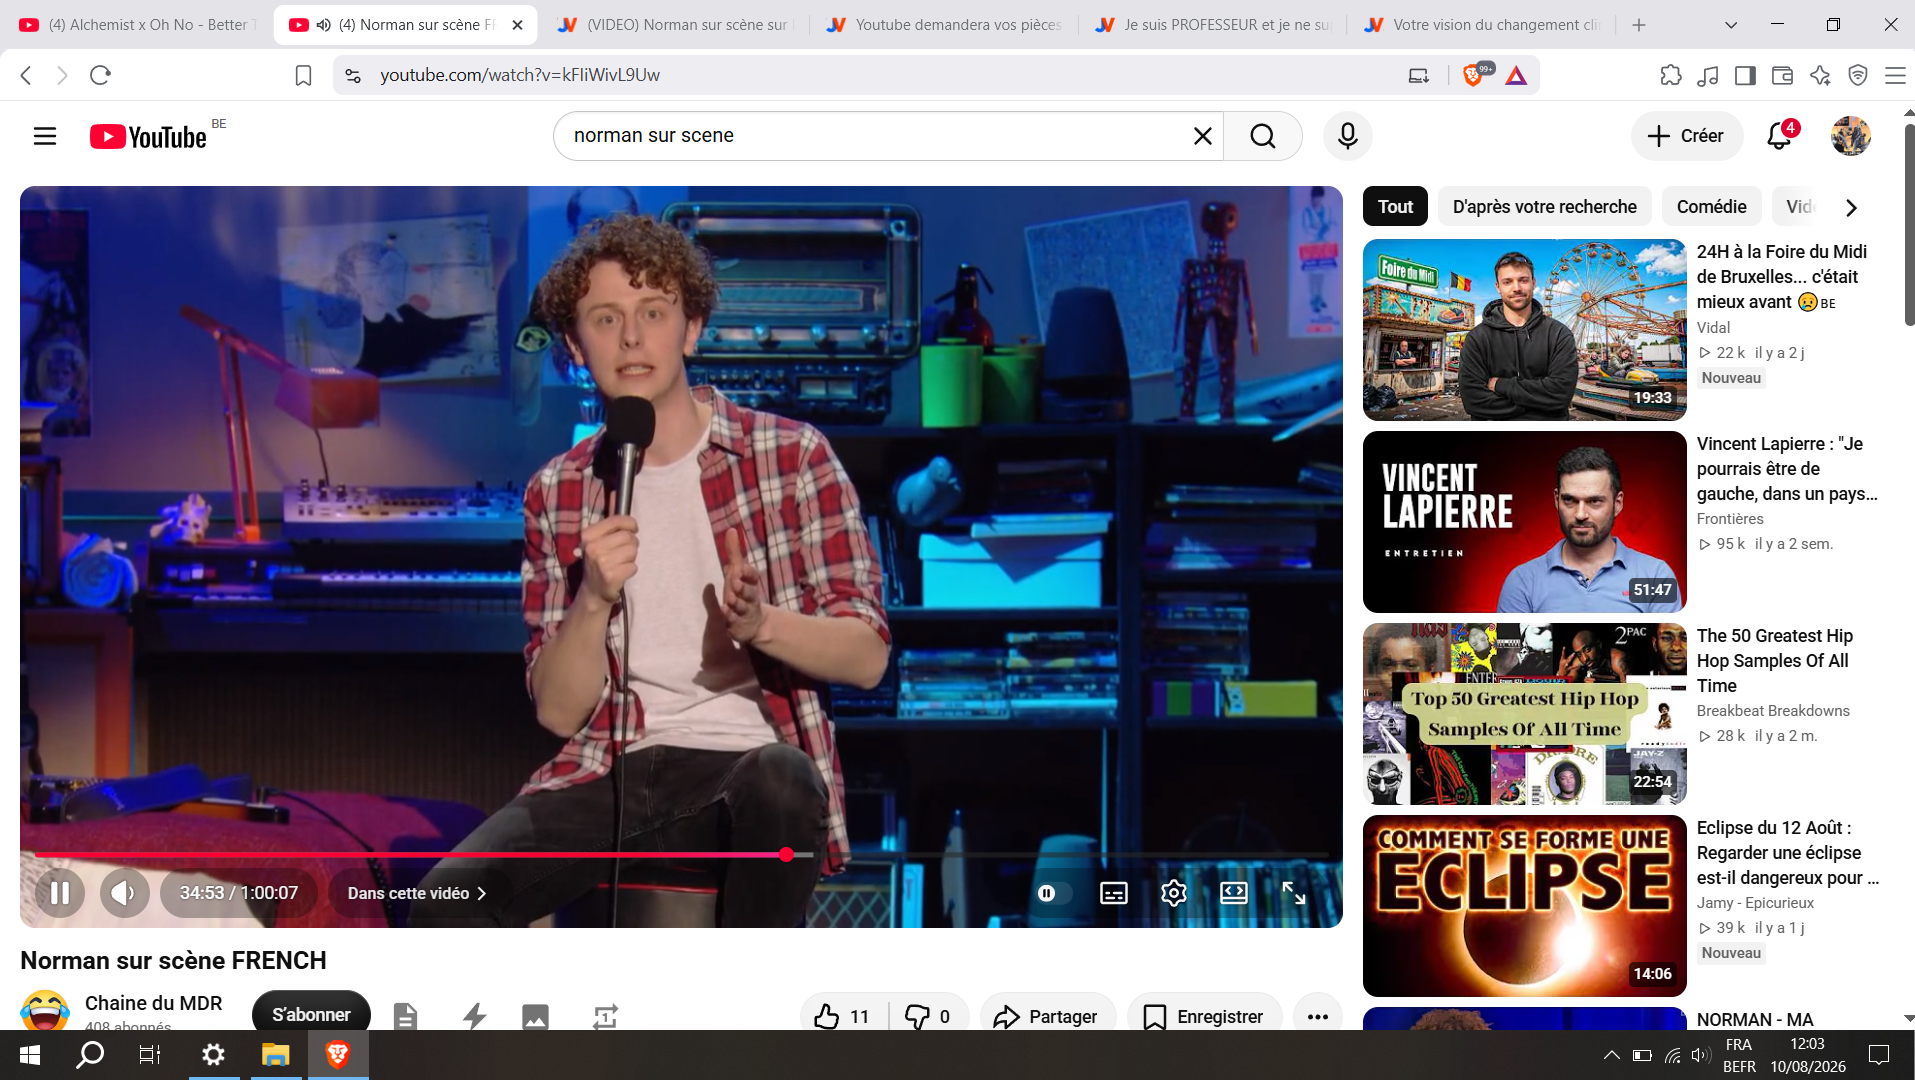The width and height of the screenshot is (1915, 1080).
Task: Expand the tab search dropdown arrow
Action: click(1731, 25)
